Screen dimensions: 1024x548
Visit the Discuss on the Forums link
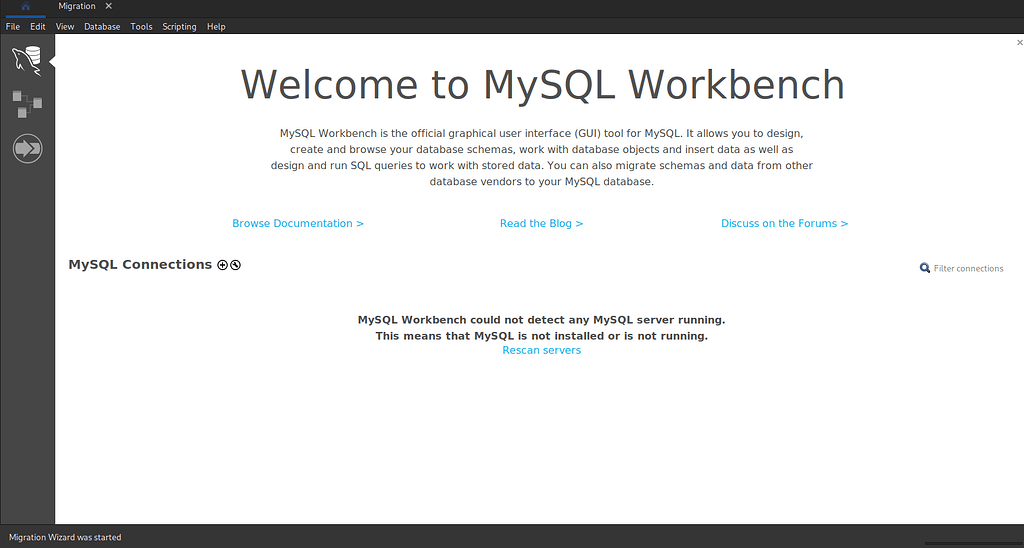[784, 224]
